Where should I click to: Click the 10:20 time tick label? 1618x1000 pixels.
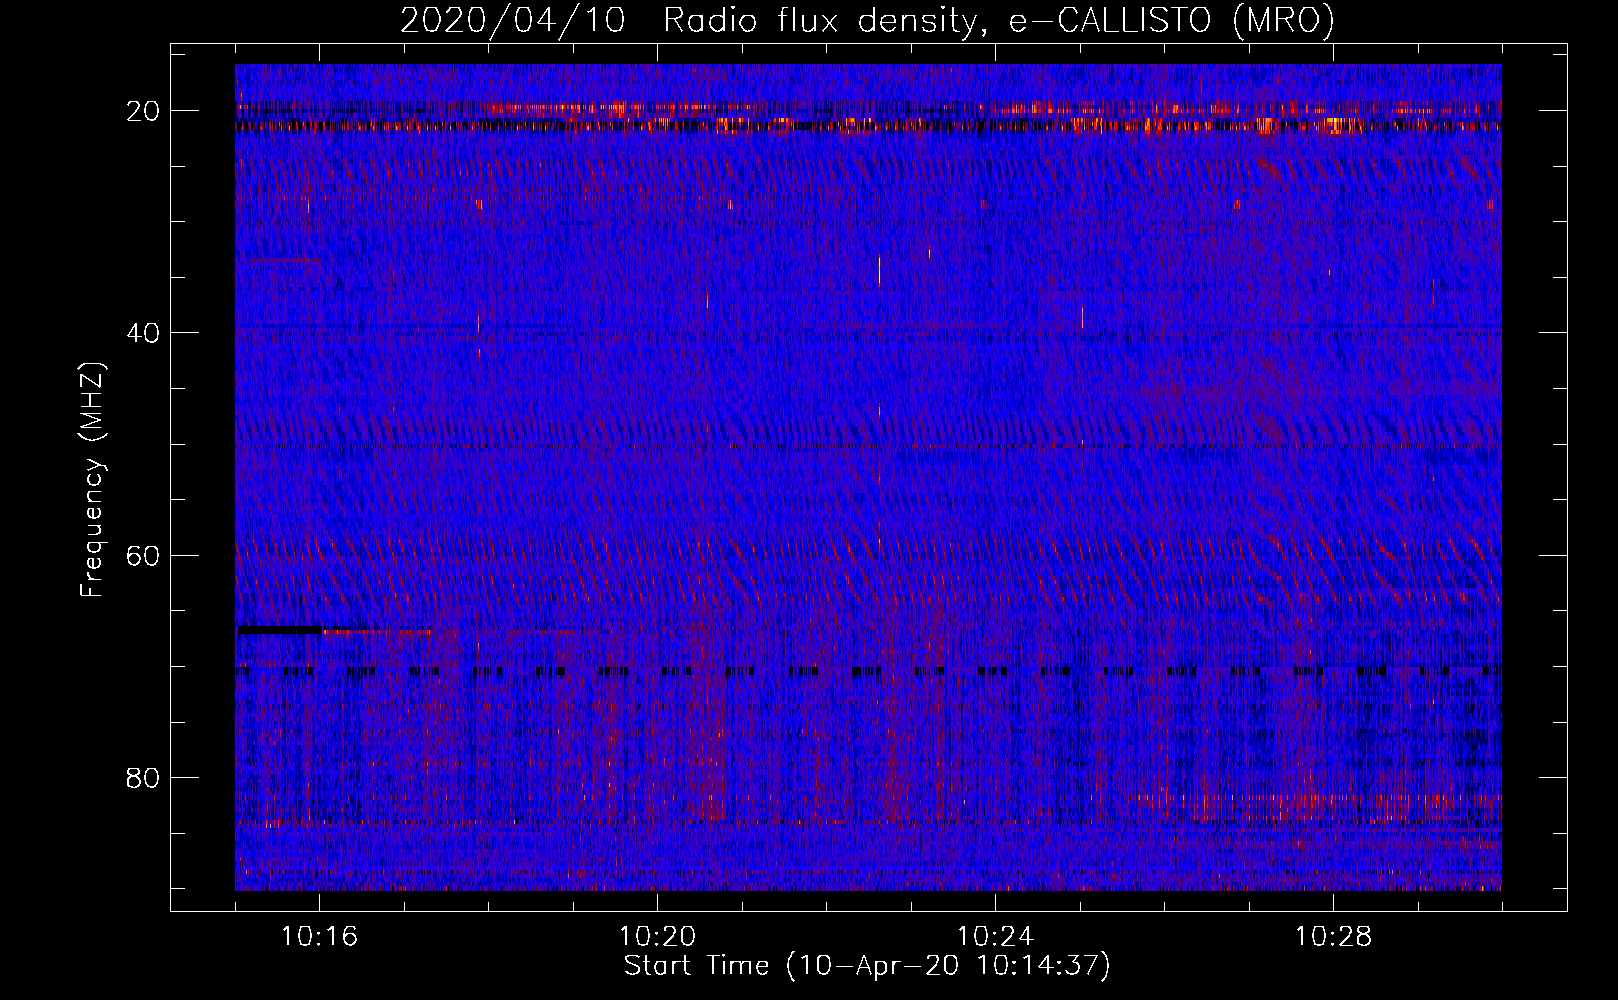[x=657, y=937]
